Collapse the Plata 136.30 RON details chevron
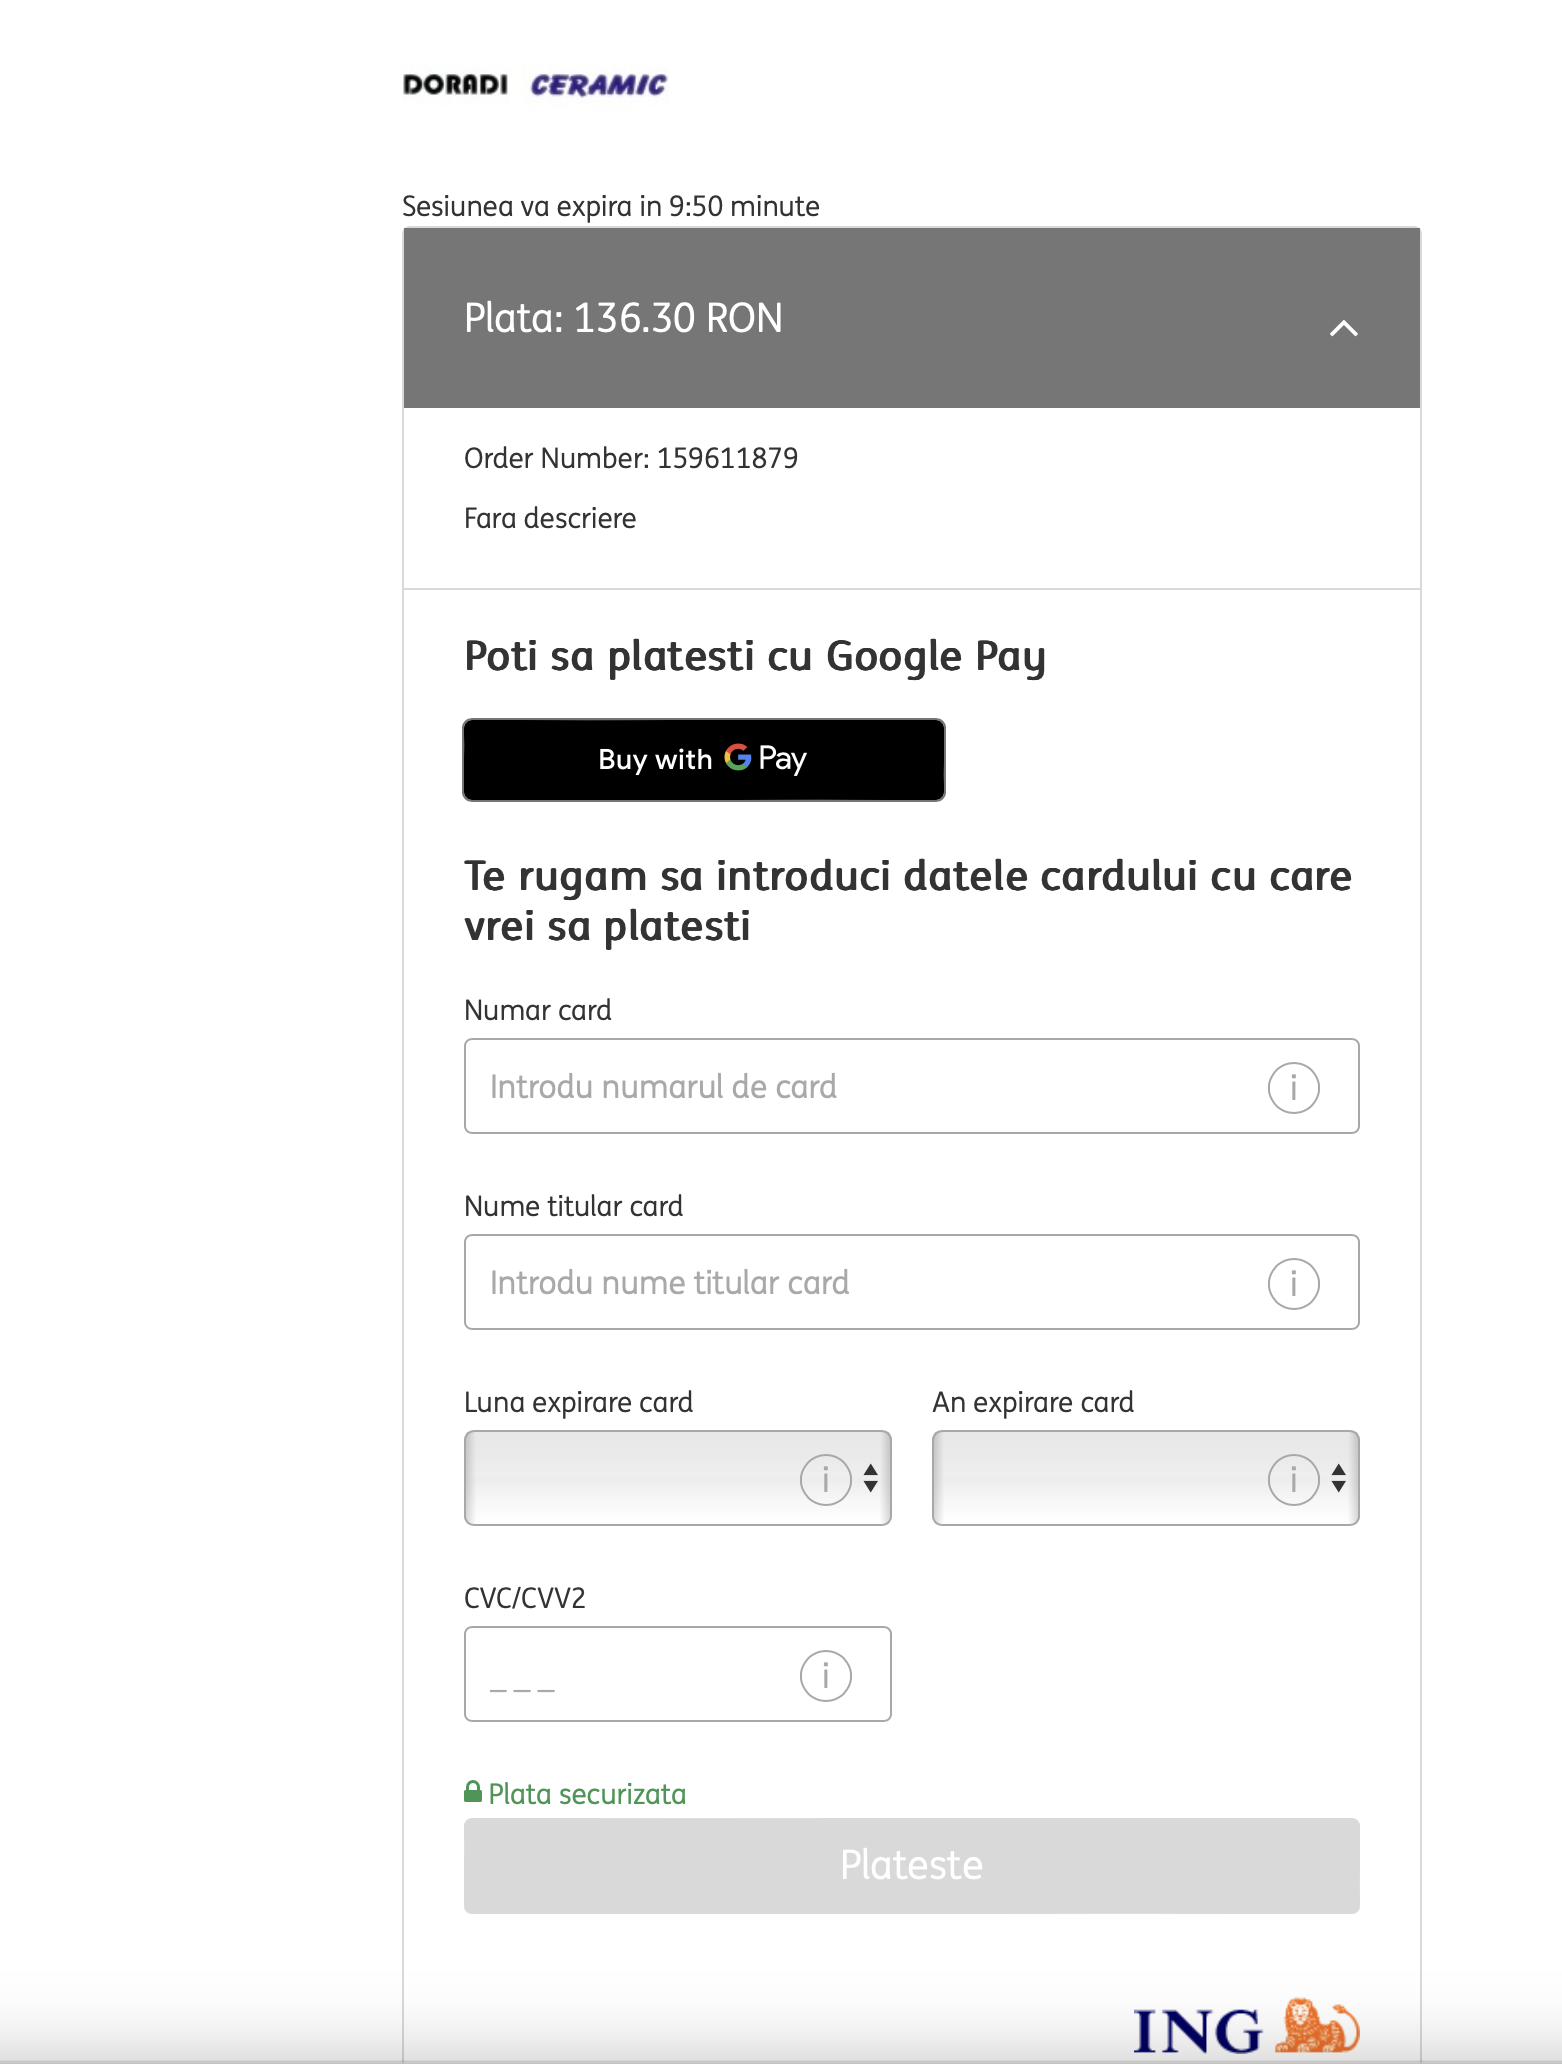 (1343, 328)
